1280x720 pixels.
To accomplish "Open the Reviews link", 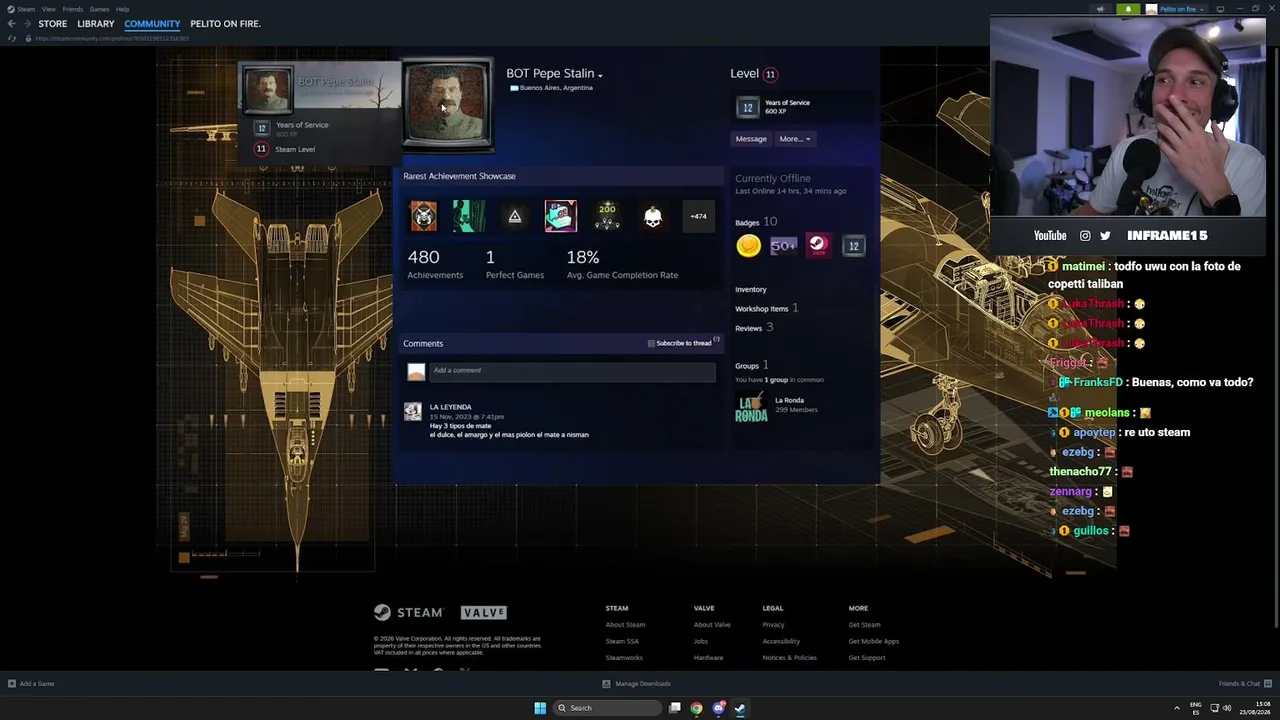I will (749, 328).
